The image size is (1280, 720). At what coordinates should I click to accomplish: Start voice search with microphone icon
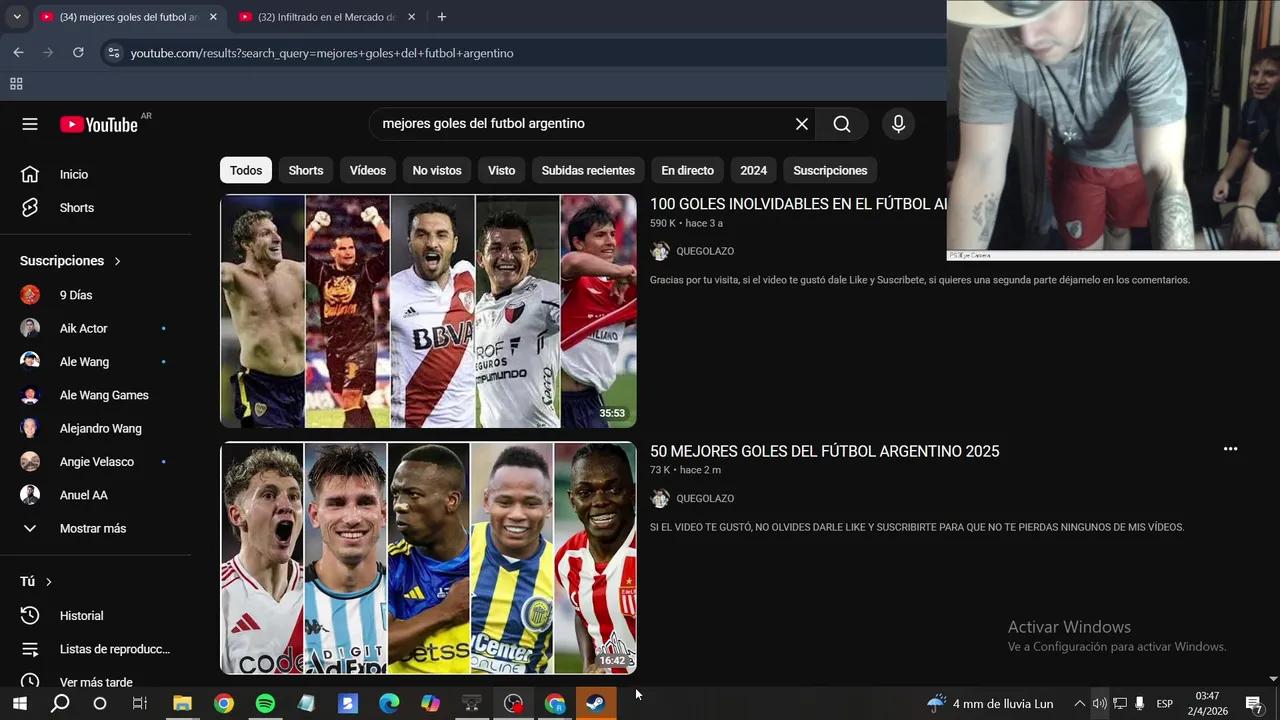(898, 124)
